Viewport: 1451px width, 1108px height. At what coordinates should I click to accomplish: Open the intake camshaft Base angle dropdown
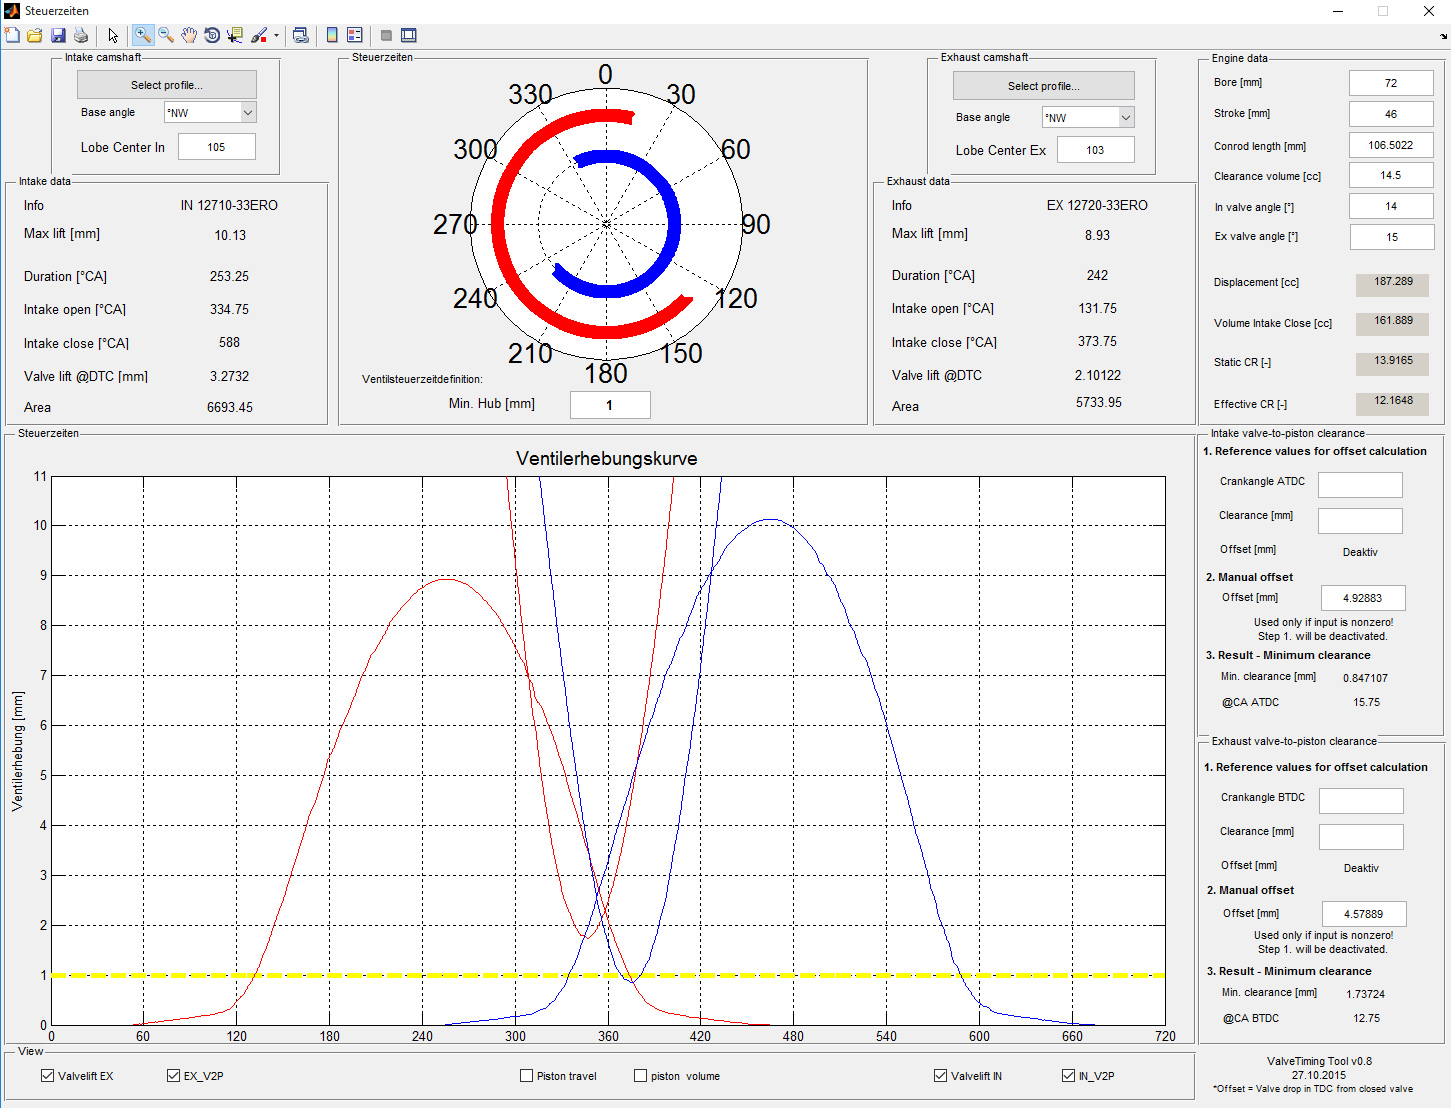(248, 113)
